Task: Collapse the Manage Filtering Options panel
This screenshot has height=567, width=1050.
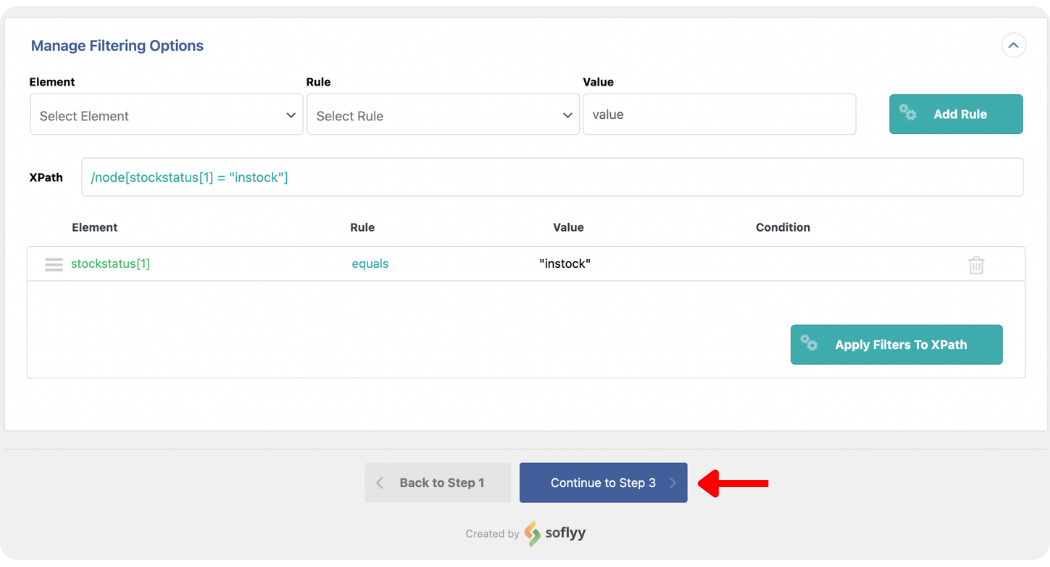Action: click(x=1013, y=45)
